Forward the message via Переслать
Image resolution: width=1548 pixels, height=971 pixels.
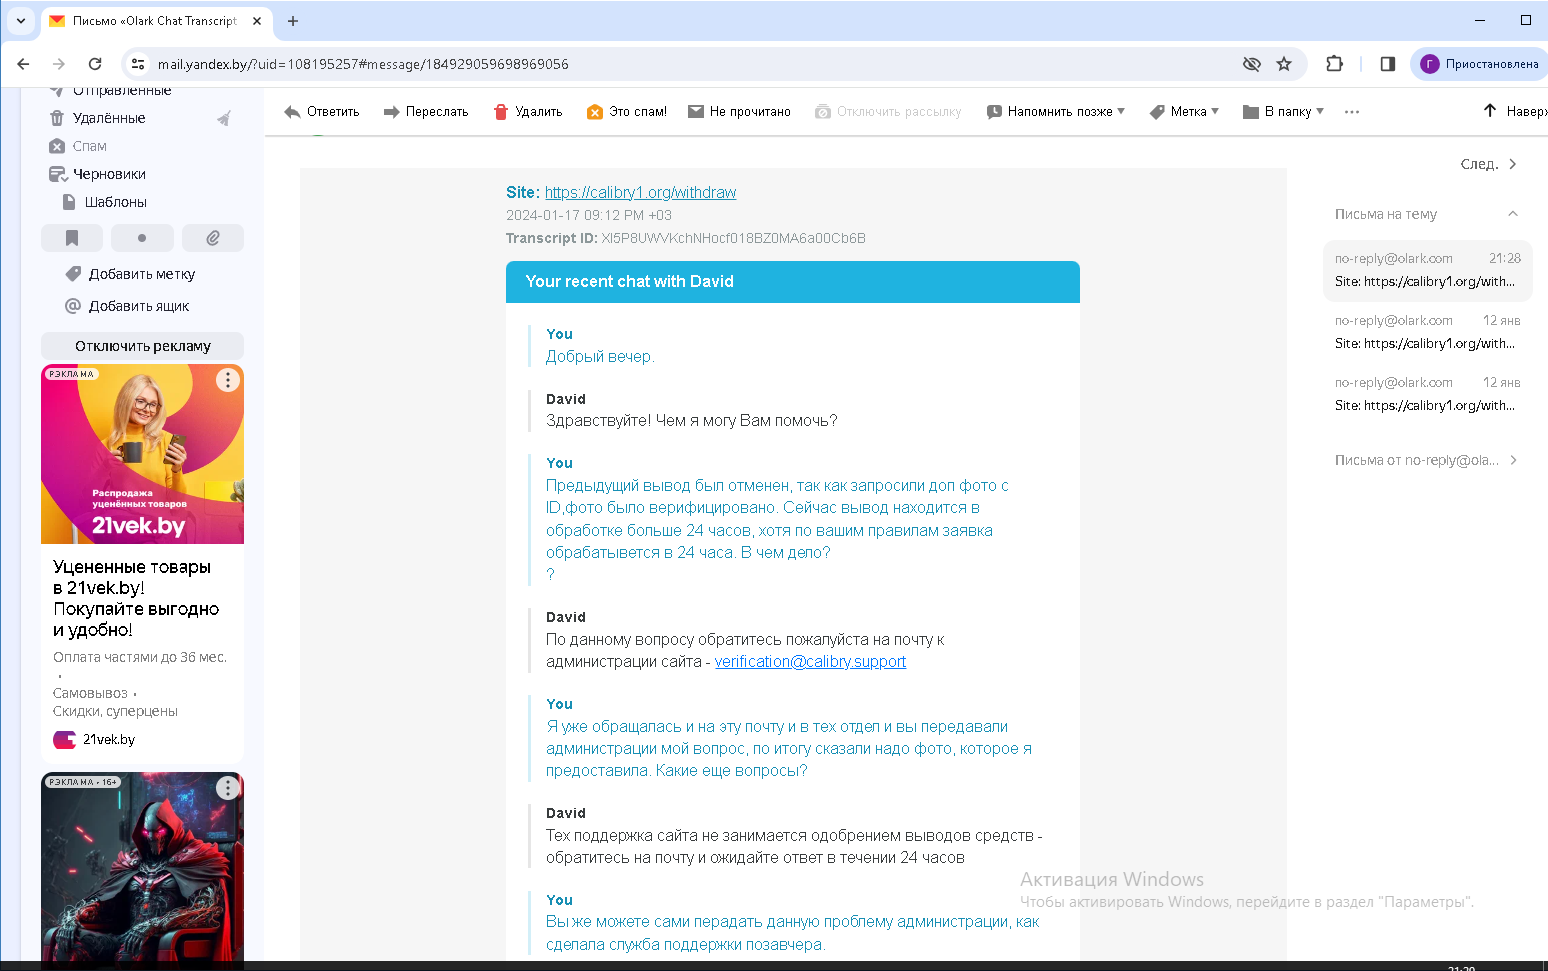[426, 112]
